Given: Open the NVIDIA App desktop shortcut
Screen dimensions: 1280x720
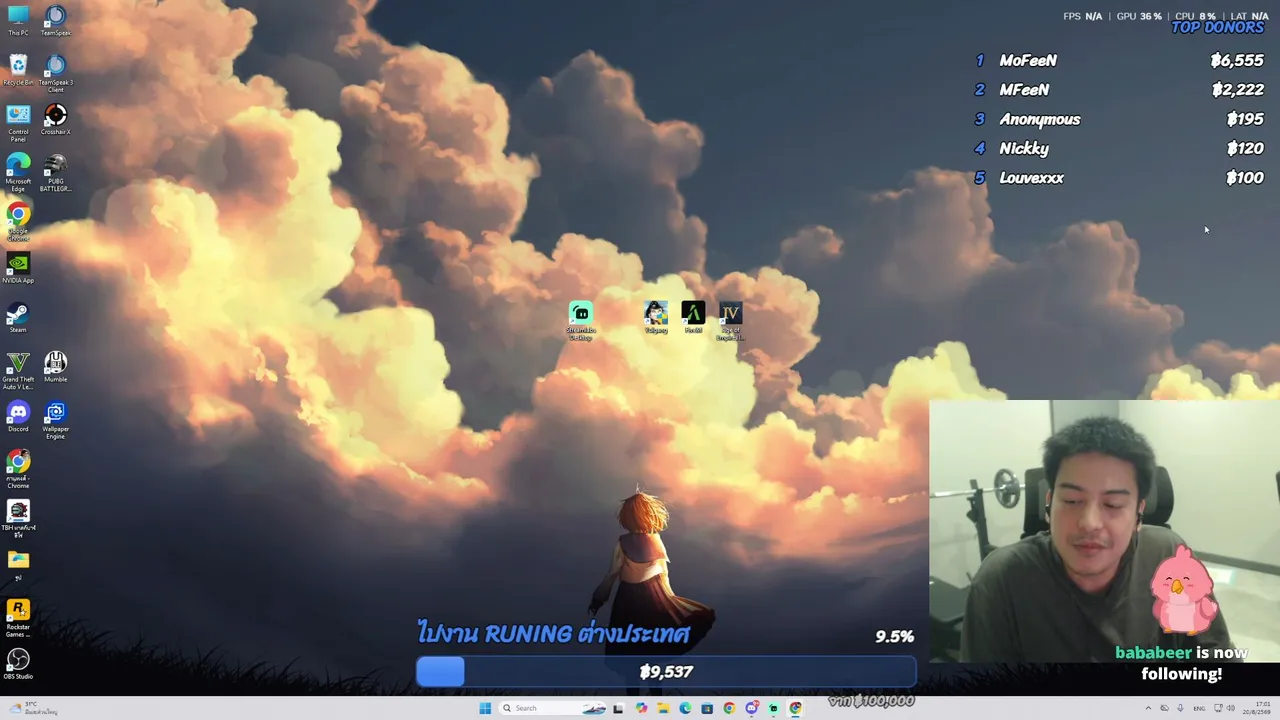Looking at the screenshot, I should [18, 268].
